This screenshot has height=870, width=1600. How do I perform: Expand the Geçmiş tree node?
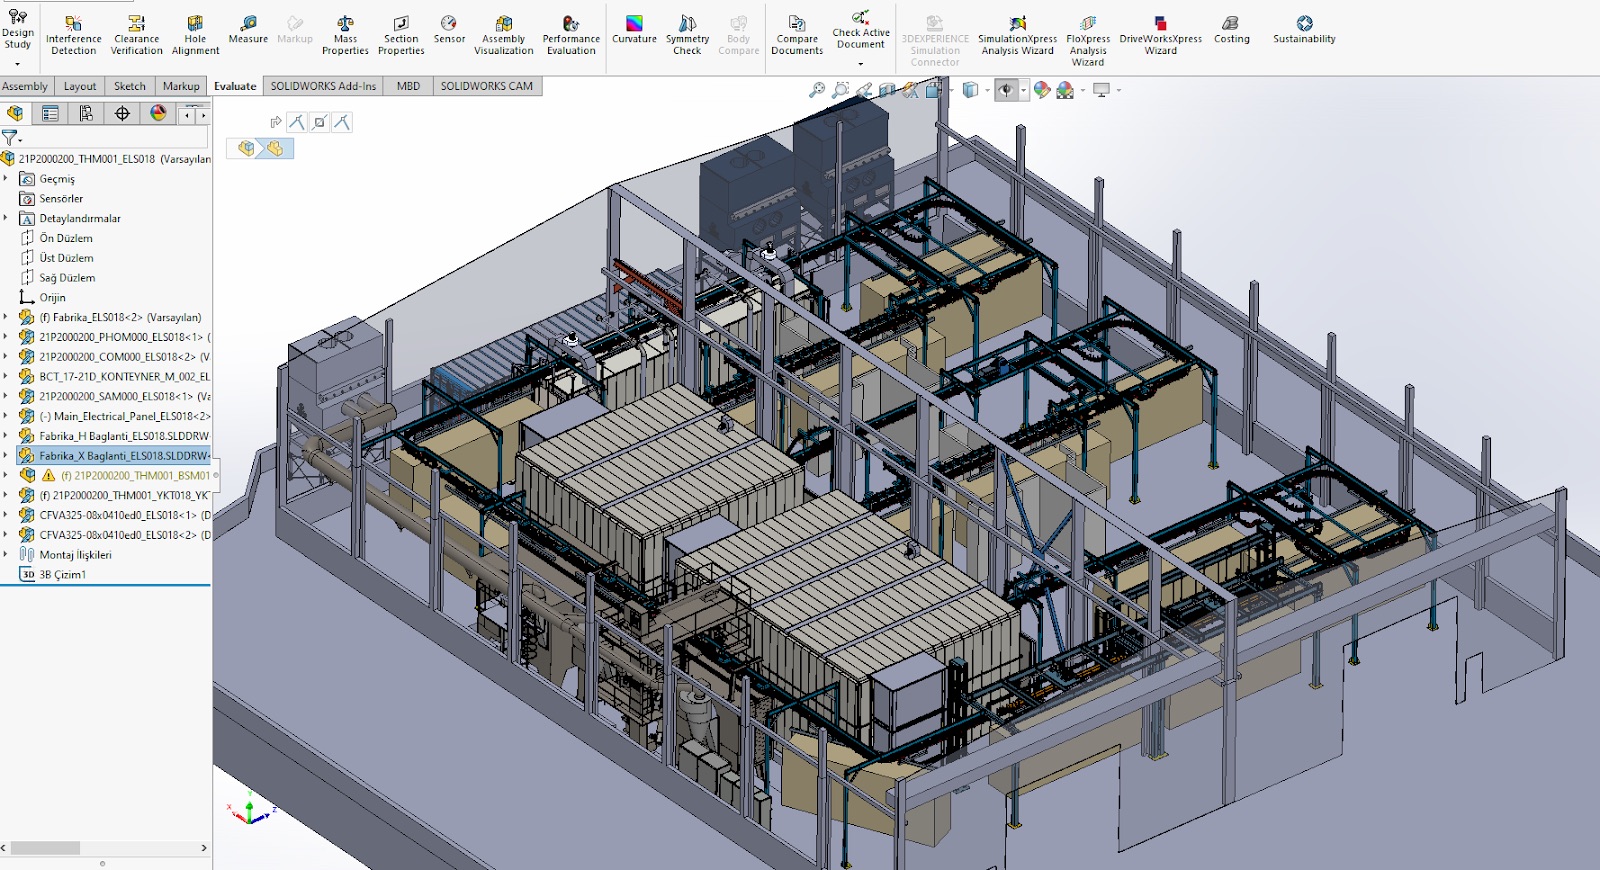5,178
